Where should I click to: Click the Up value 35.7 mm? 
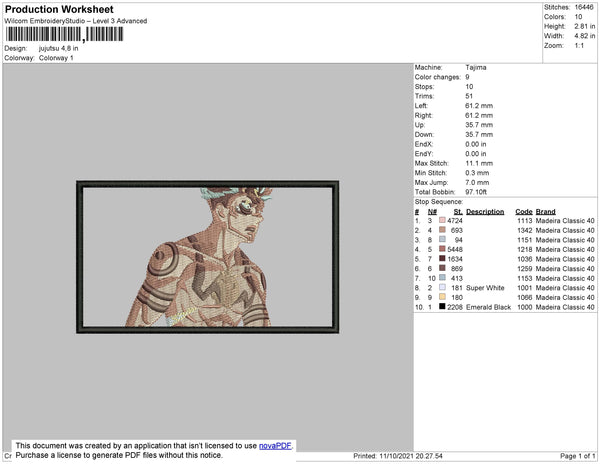pos(479,125)
